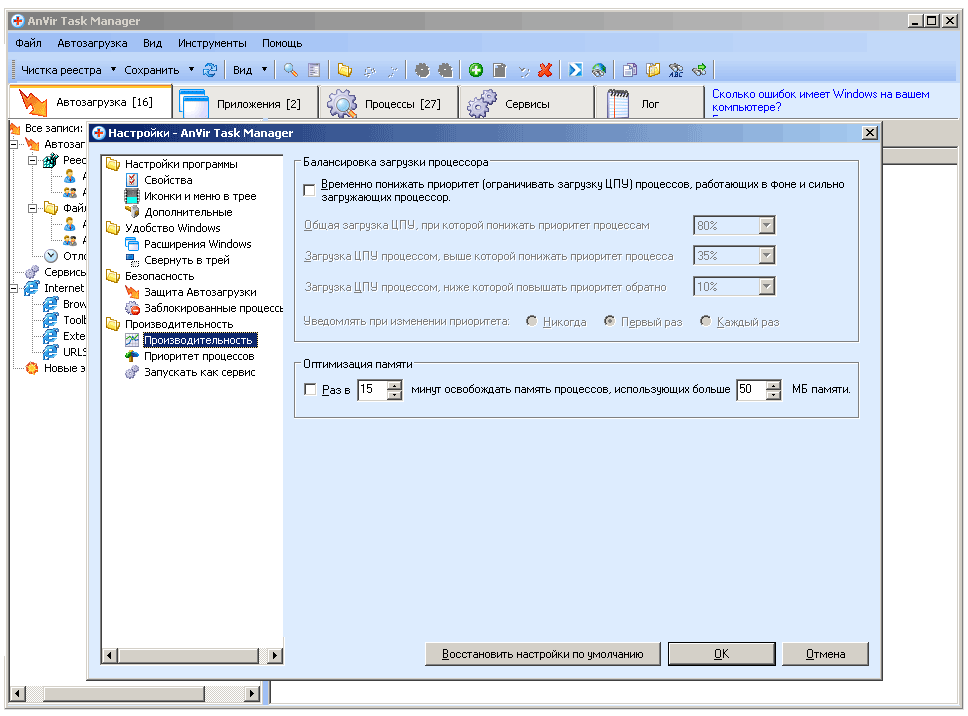
Task: Click the red X delete icon
Action: coord(545,70)
